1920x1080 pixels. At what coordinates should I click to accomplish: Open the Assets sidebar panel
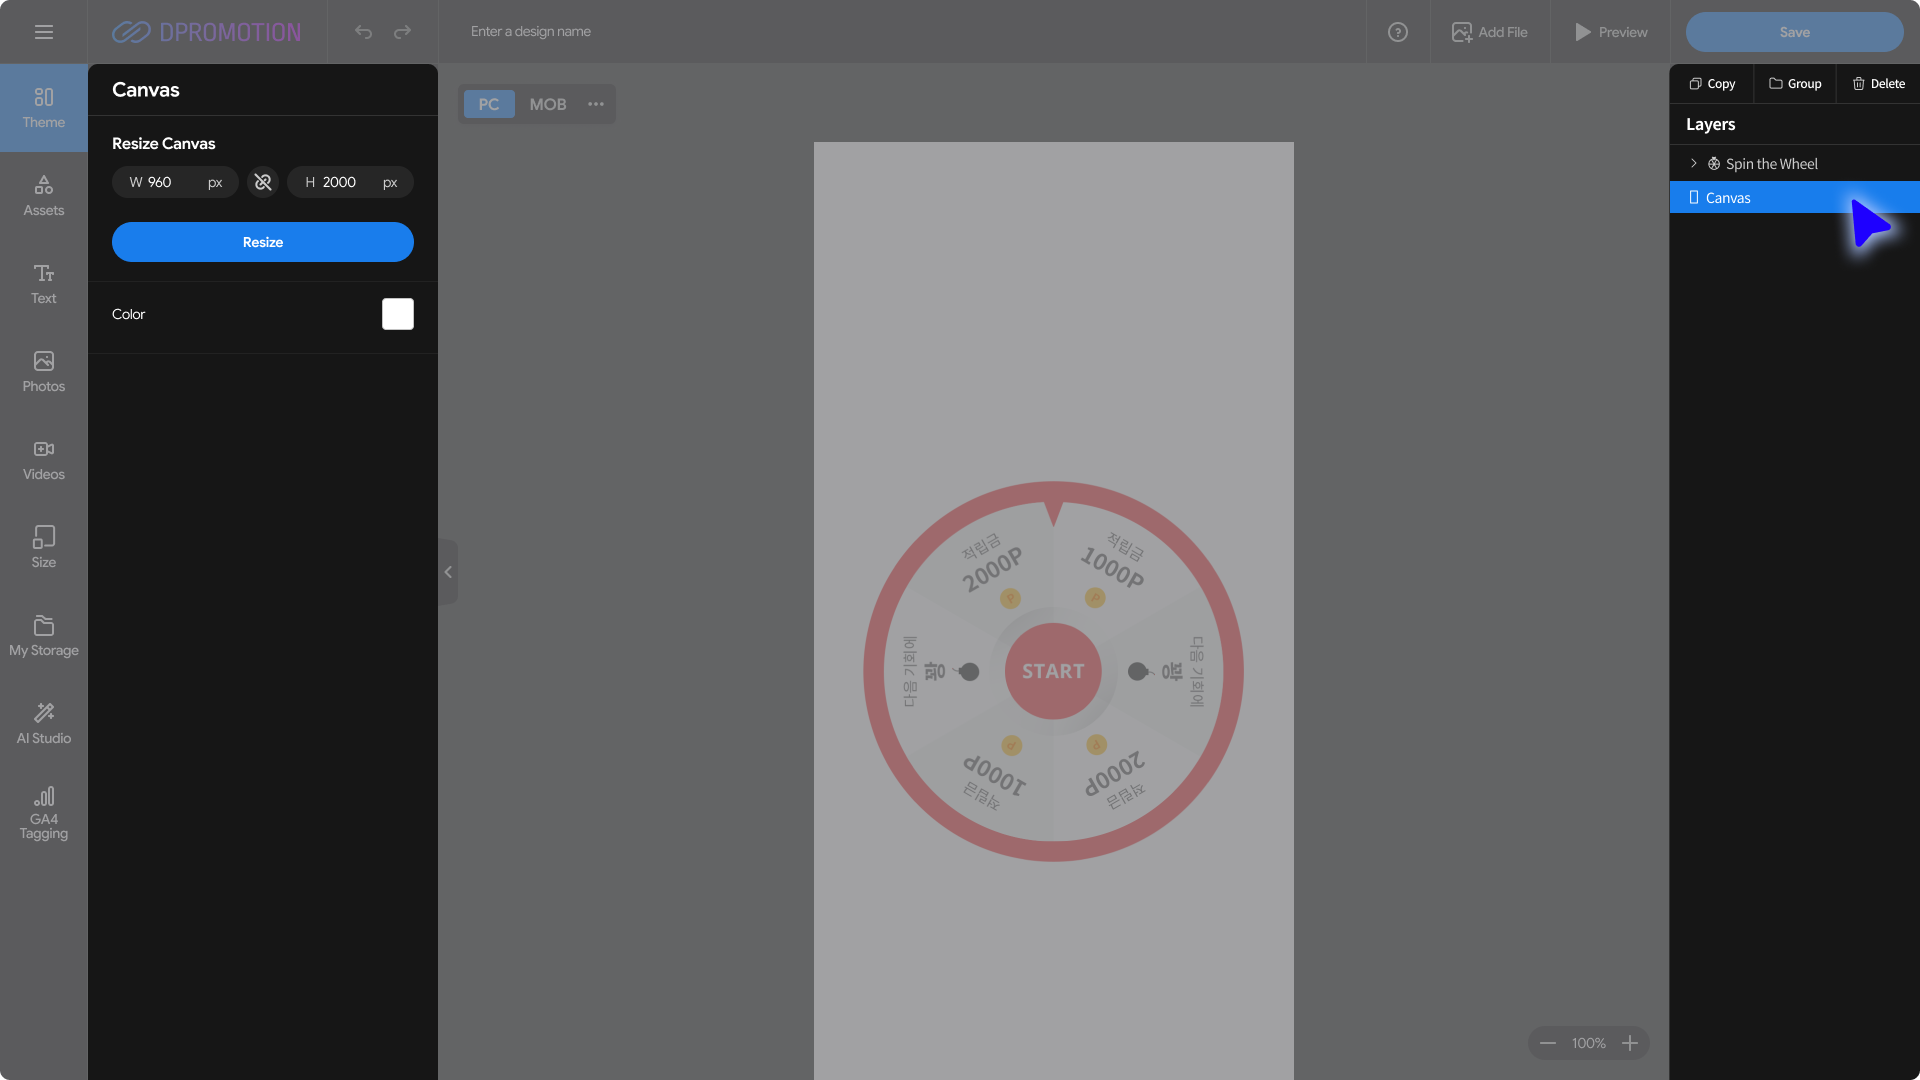pos(43,196)
